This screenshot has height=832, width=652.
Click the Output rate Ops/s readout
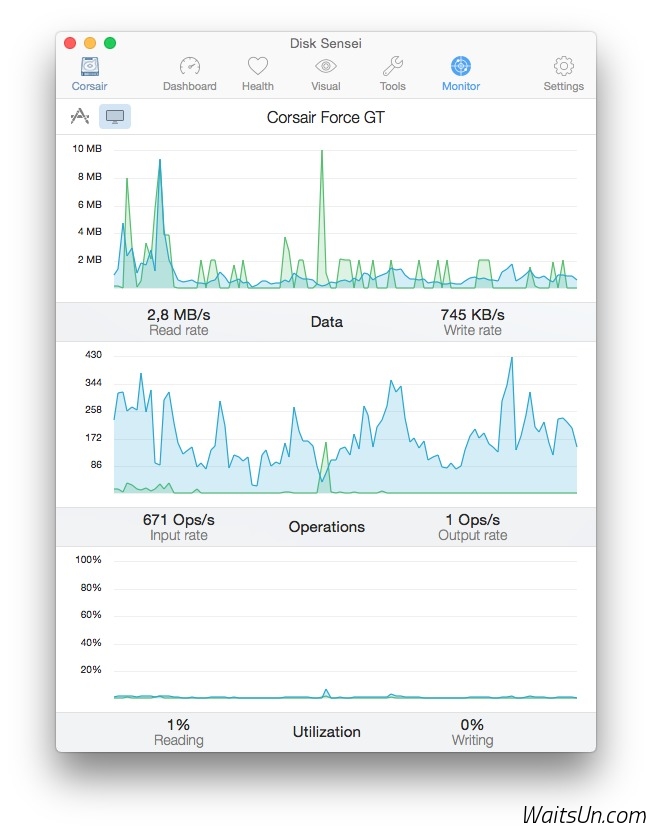coord(473,520)
